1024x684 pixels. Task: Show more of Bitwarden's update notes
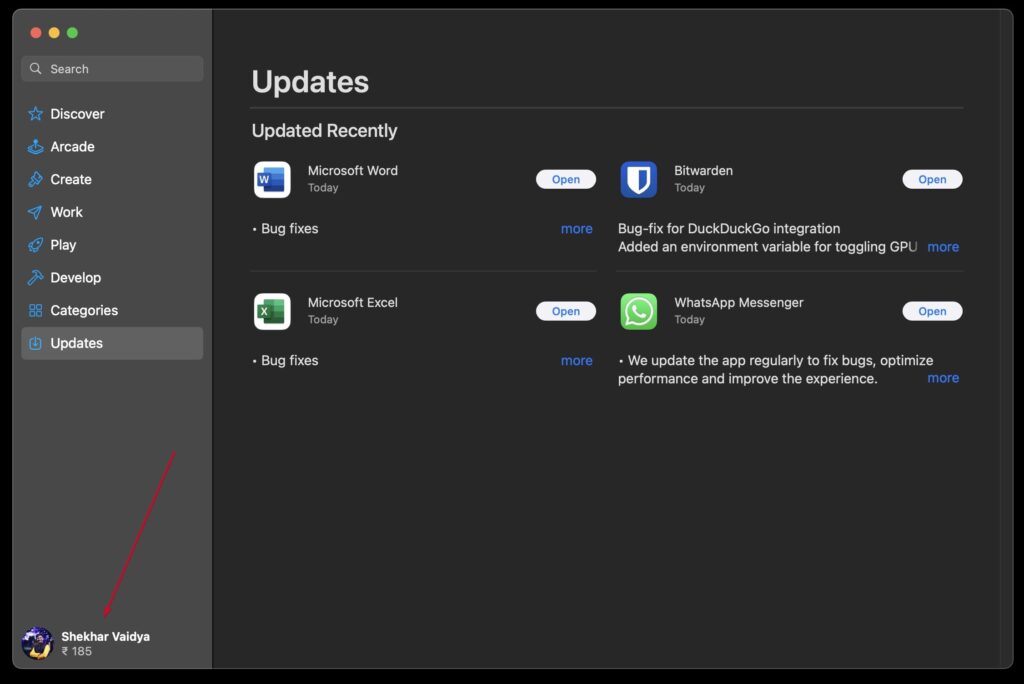[x=943, y=246]
